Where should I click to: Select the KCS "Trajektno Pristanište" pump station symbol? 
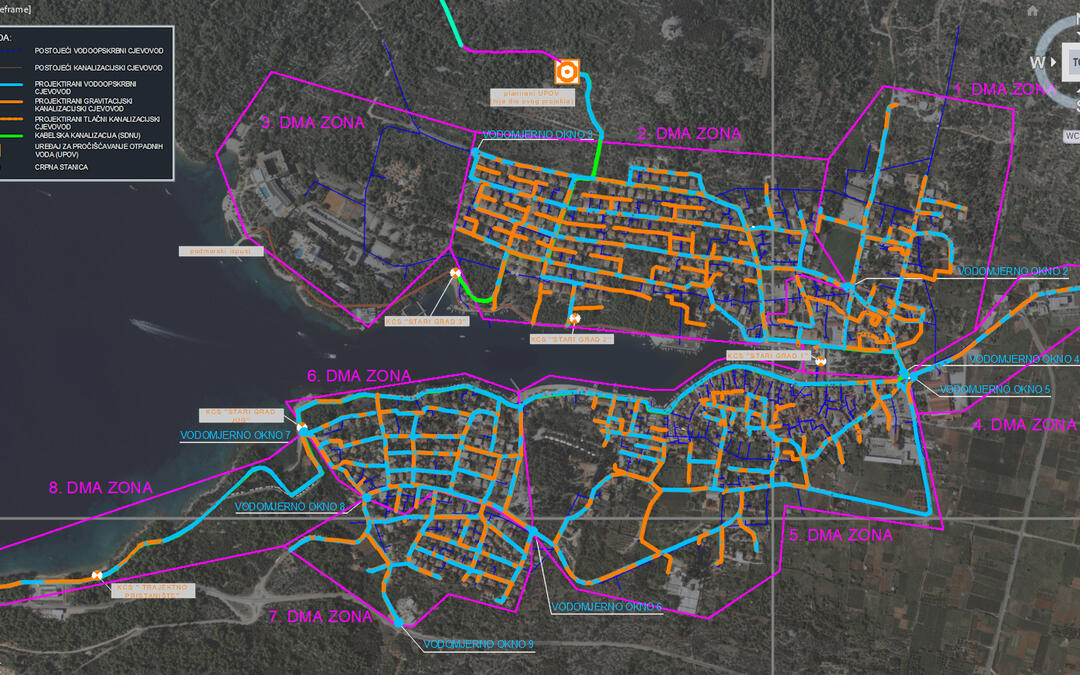point(97,575)
